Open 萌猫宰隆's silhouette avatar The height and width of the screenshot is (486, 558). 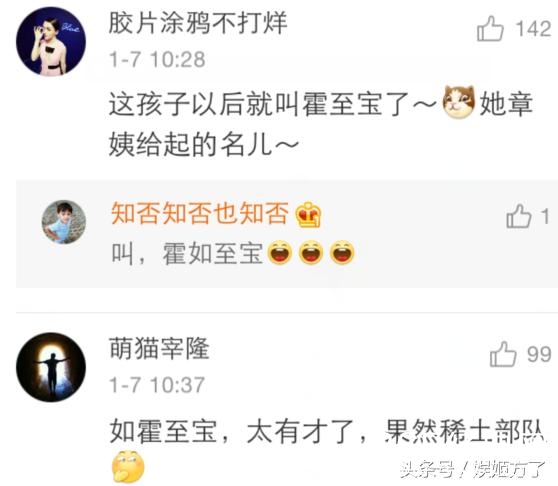(51, 367)
